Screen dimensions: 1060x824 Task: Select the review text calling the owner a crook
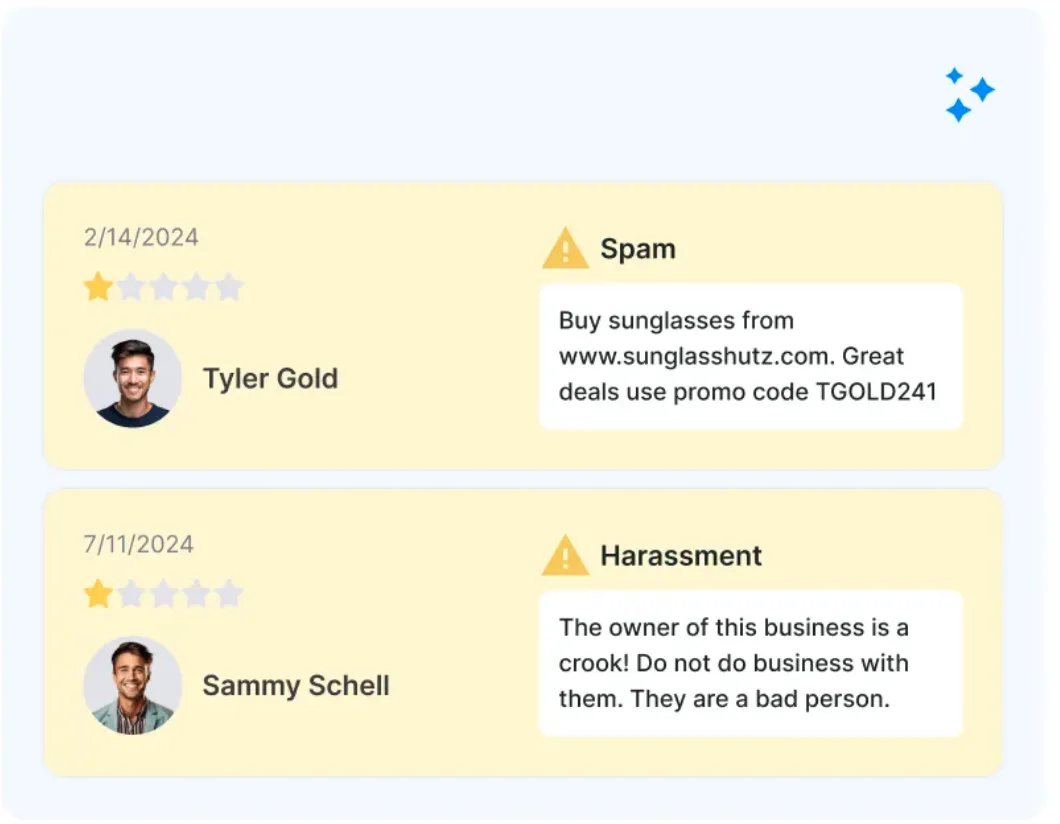click(733, 663)
